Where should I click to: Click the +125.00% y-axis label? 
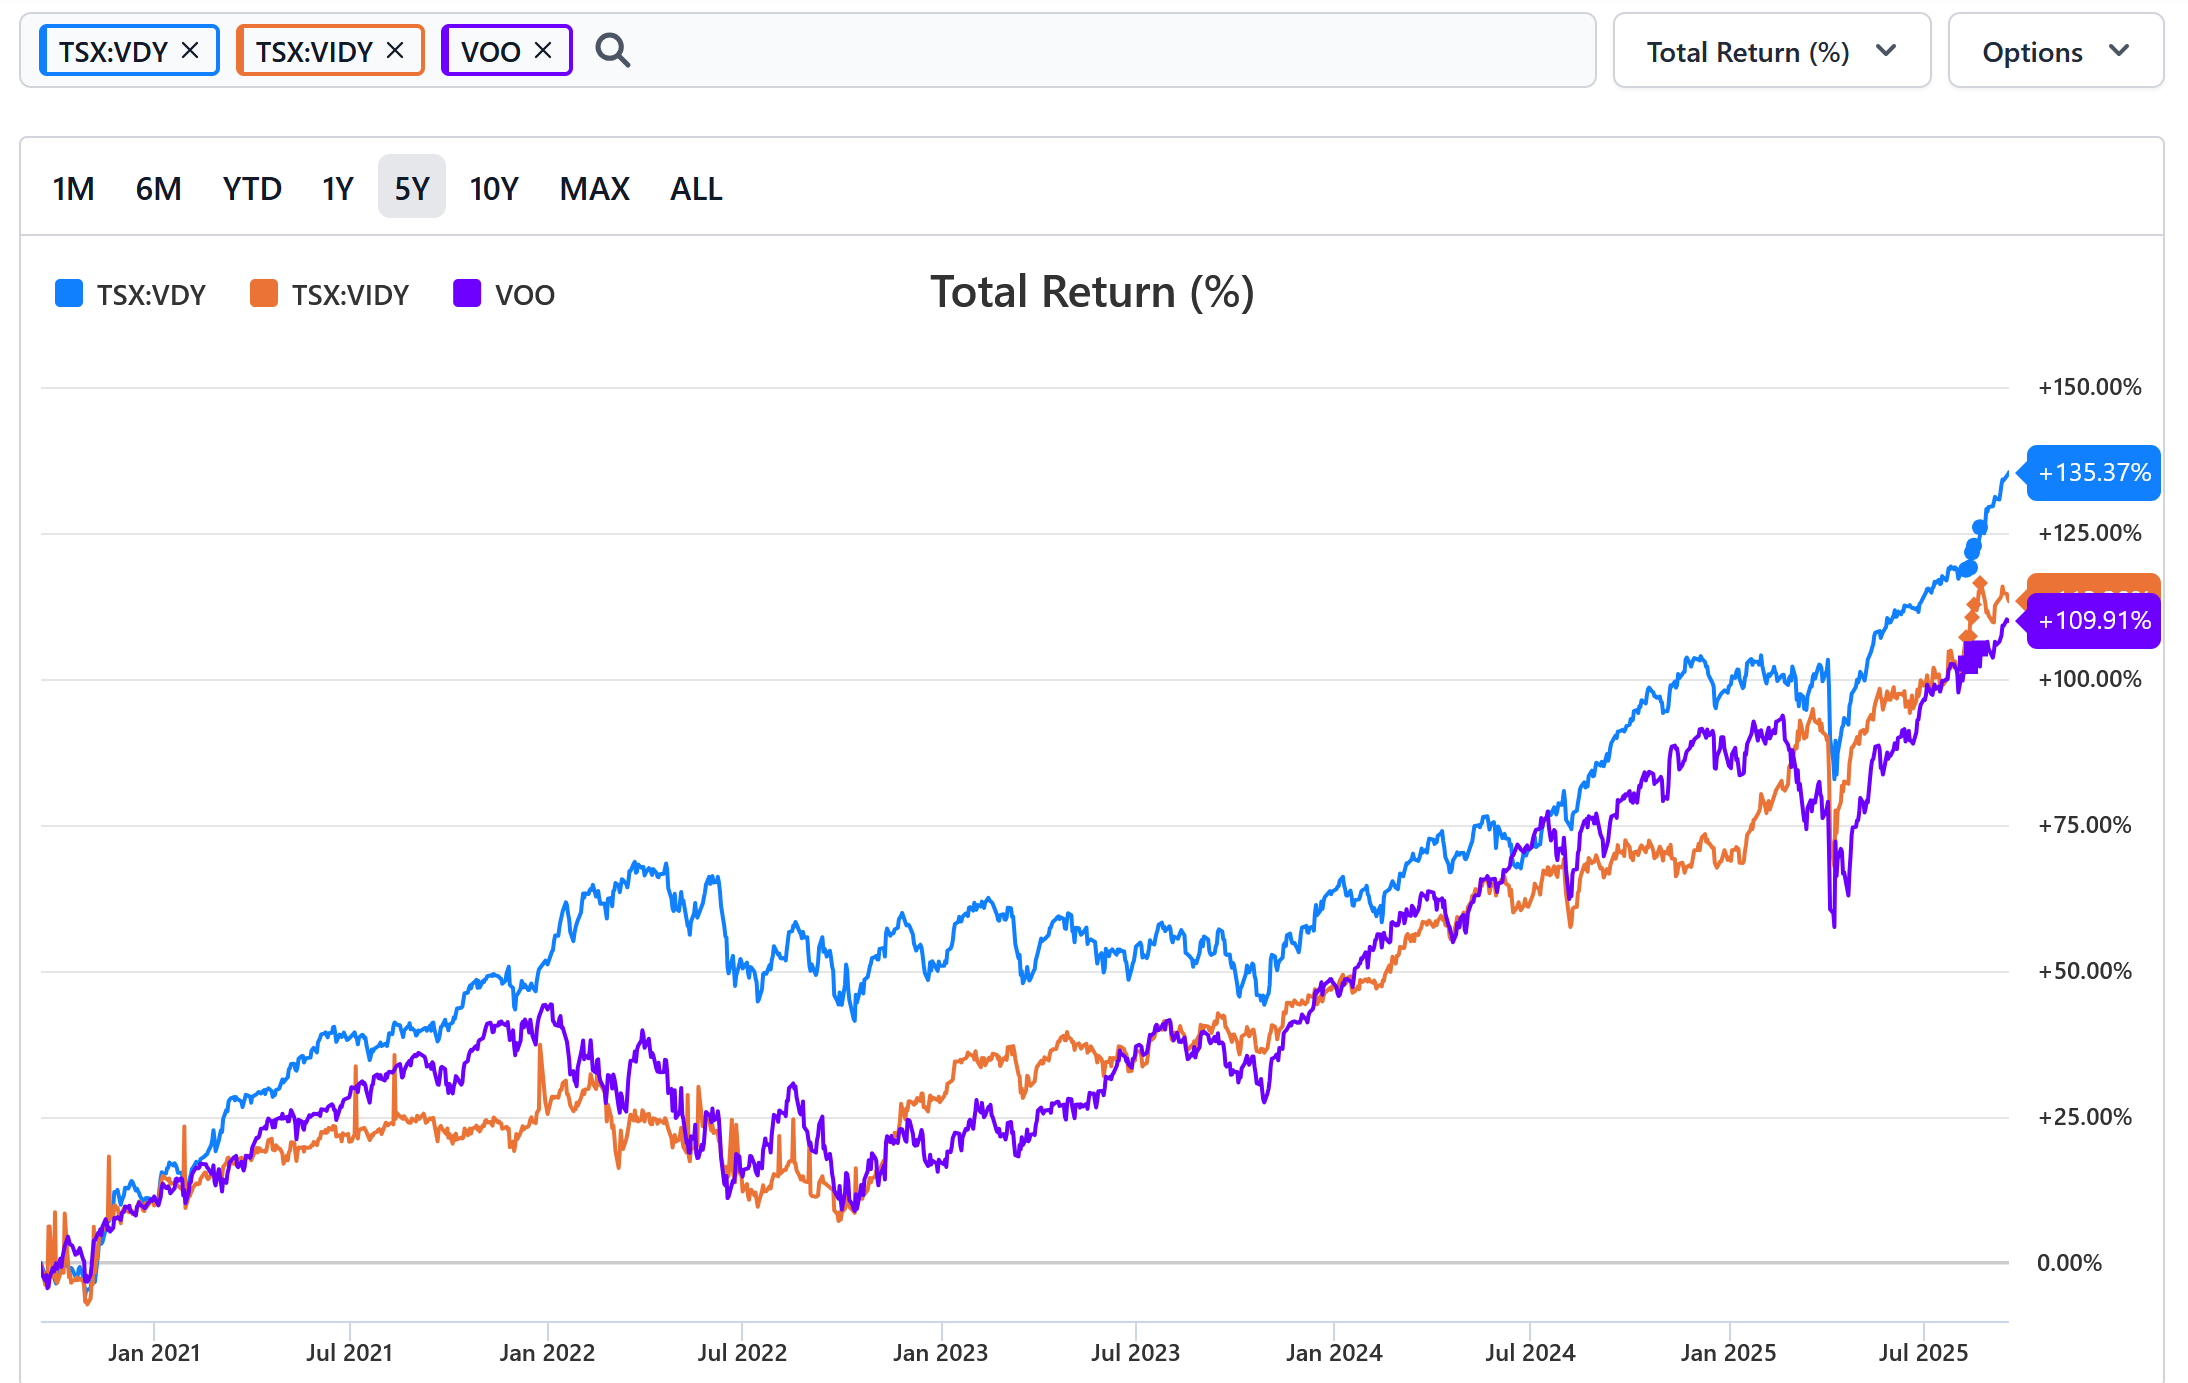2089,533
